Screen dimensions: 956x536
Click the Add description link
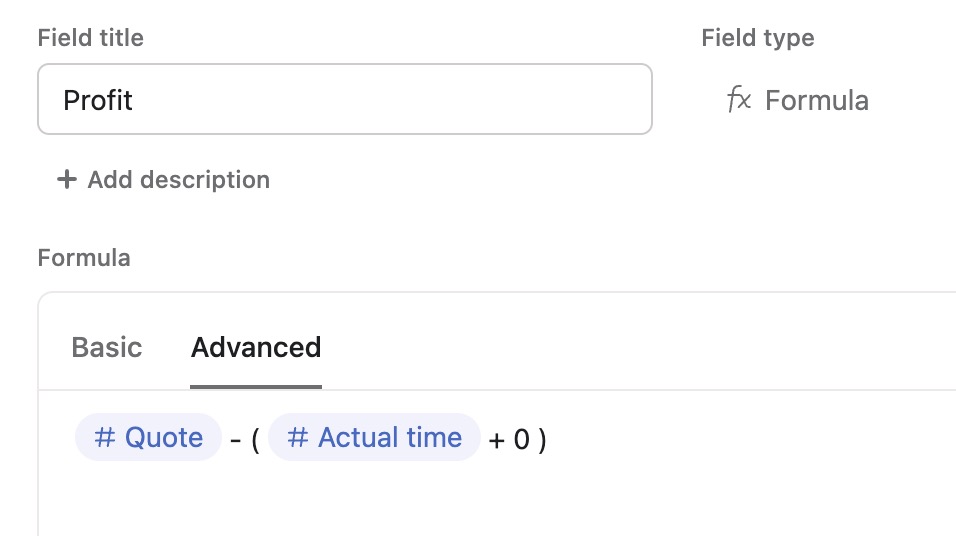[x=178, y=180]
